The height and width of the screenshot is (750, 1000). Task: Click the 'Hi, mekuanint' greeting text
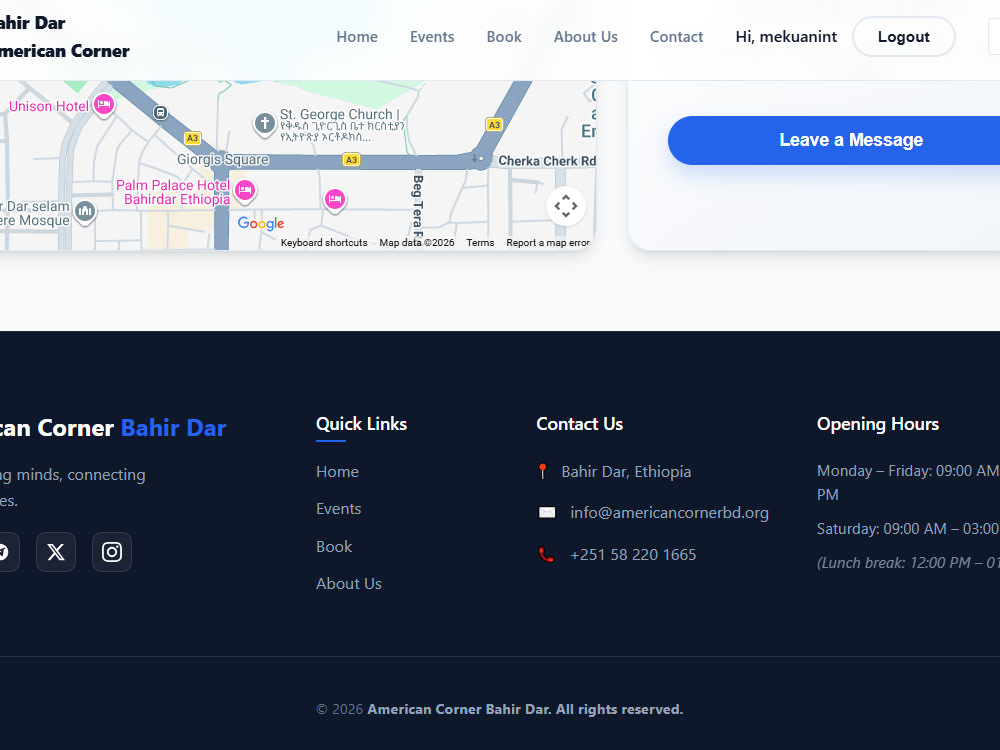tap(786, 37)
